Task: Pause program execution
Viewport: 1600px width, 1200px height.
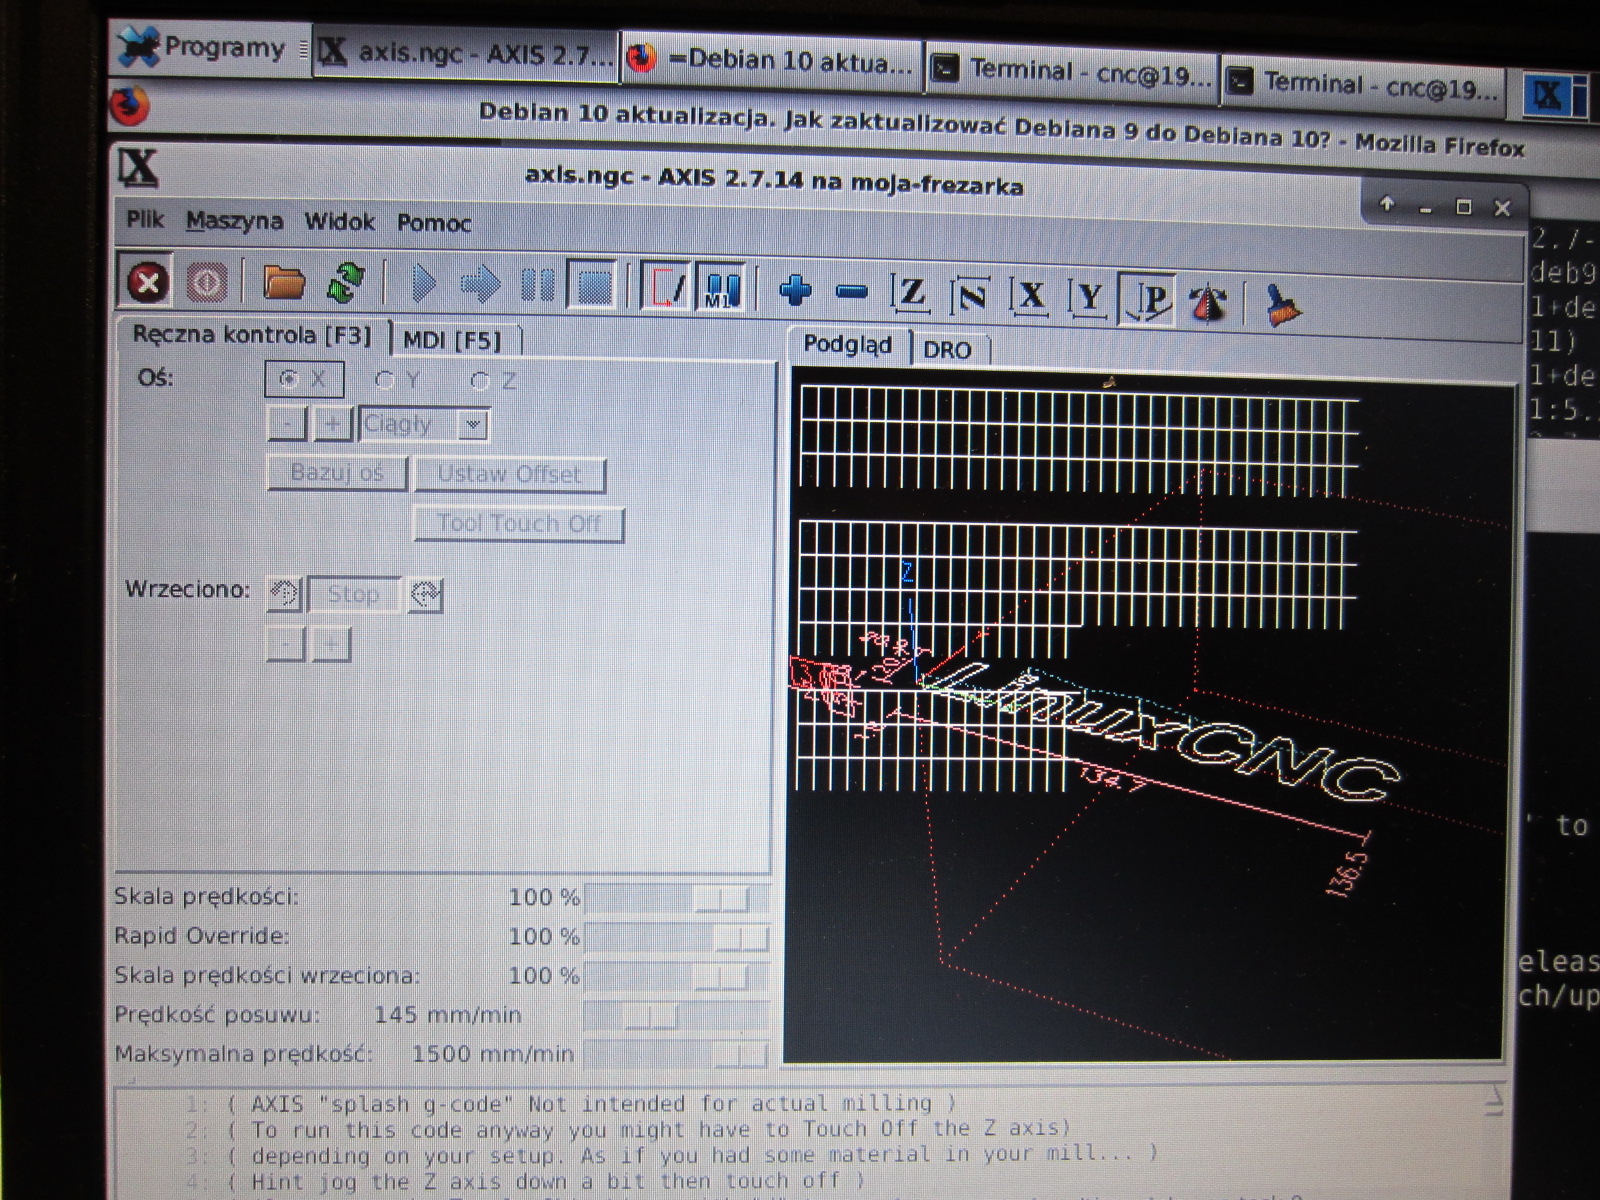Action: (x=538, y=287)
